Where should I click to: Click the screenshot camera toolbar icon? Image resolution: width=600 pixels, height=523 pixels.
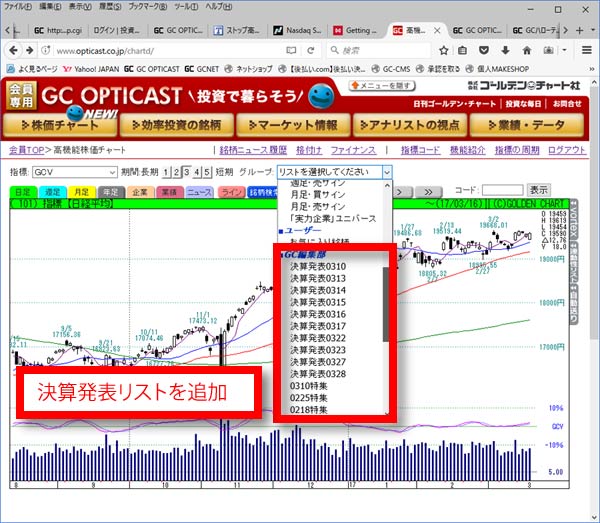548,50
